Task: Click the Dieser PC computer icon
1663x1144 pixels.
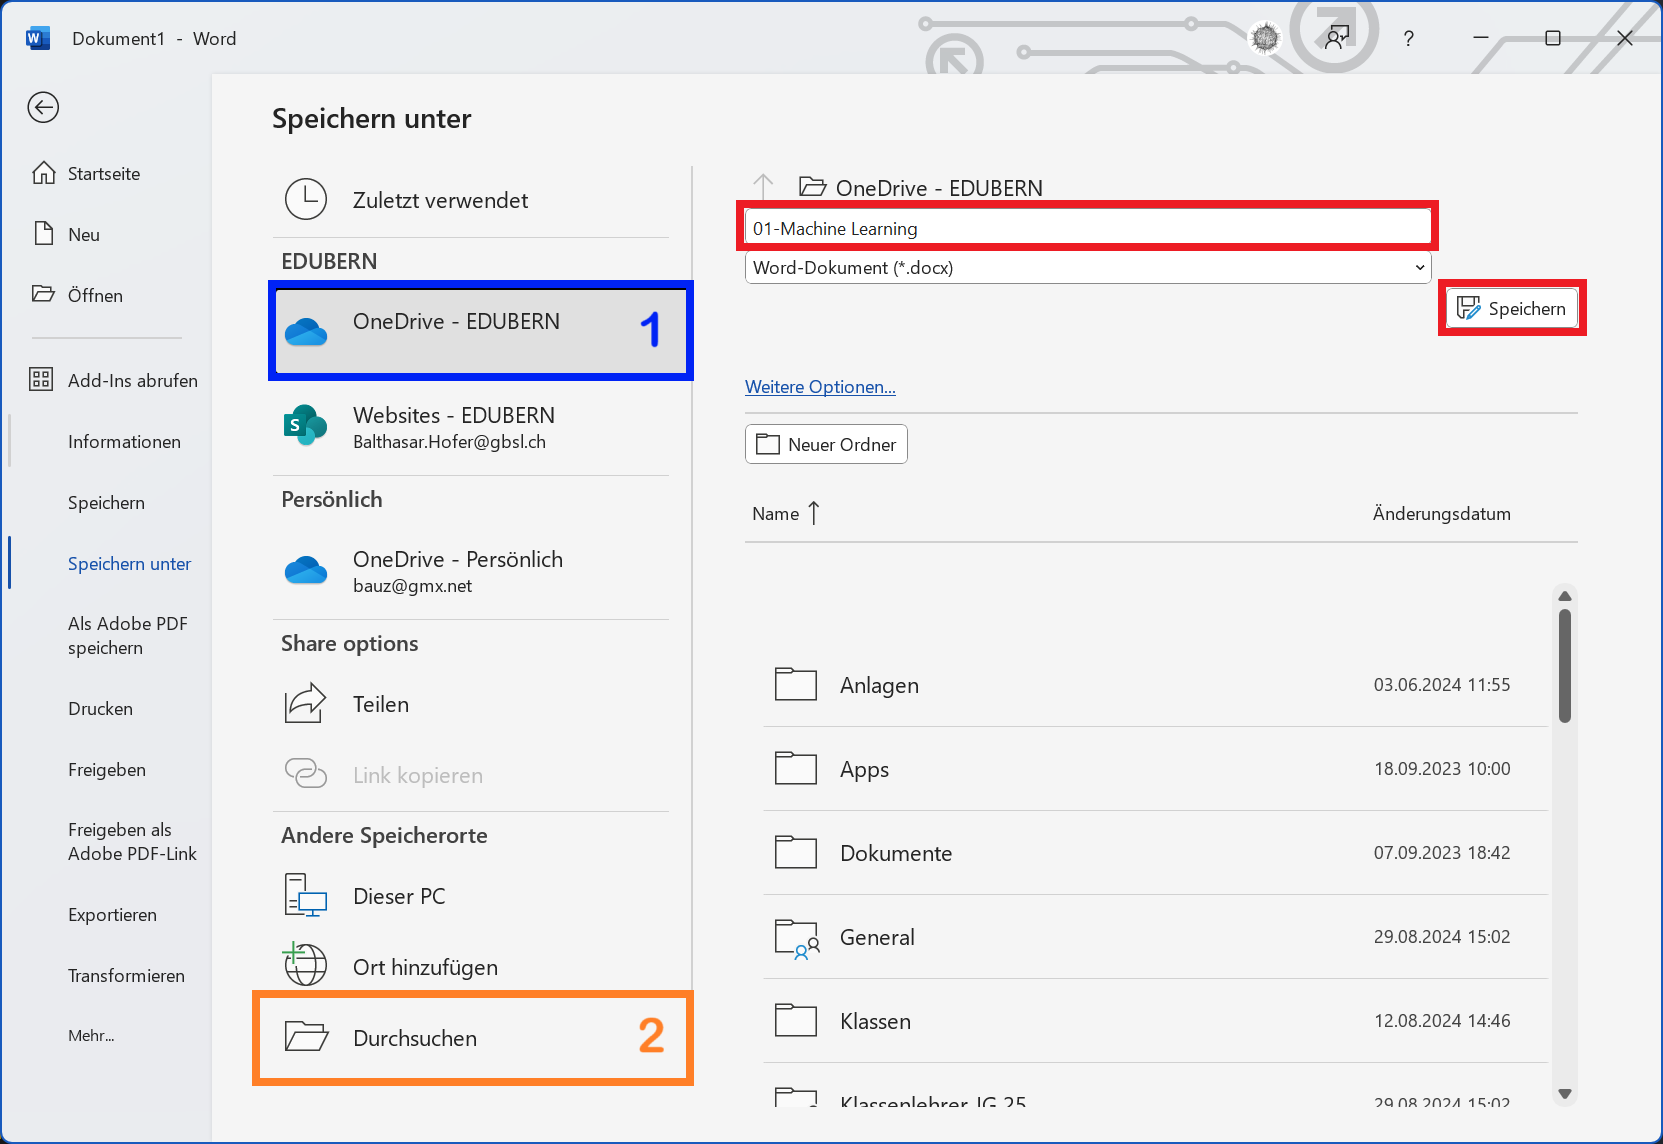Action: point(306,895)
